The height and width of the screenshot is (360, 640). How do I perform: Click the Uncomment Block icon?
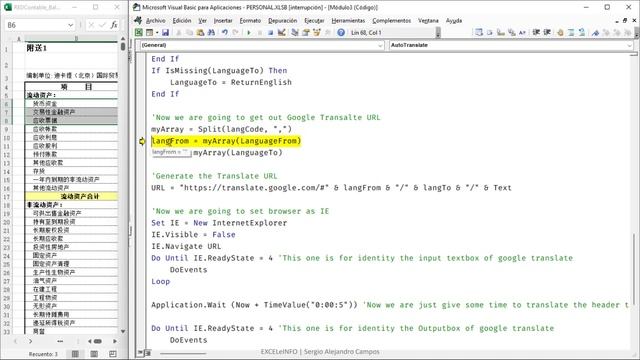582,32
